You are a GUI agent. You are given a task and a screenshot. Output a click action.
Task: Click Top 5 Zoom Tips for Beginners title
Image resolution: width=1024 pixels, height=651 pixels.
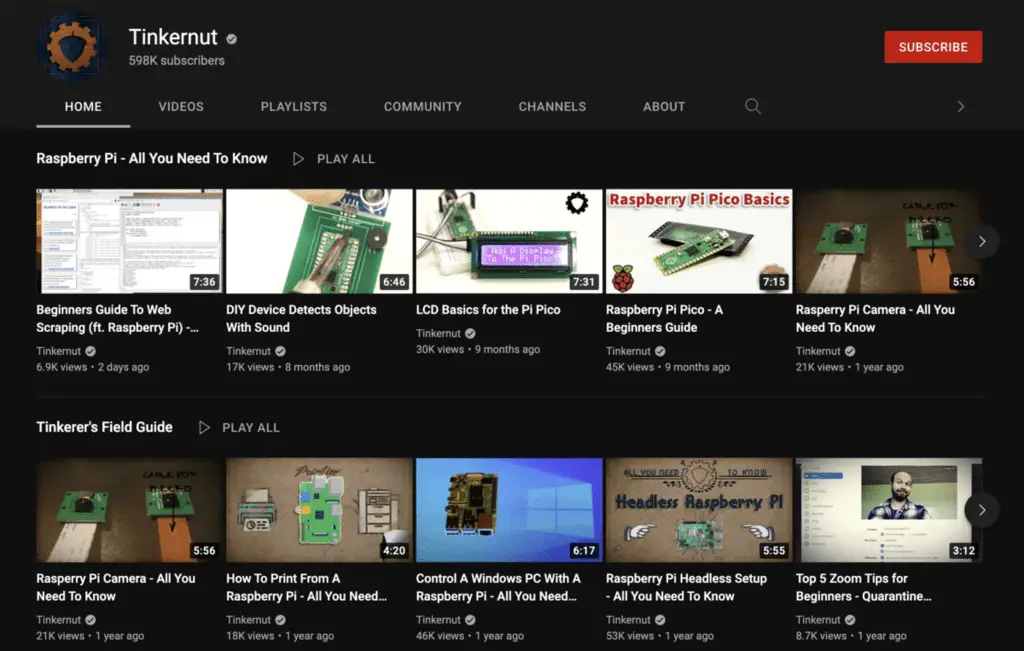[863, 587]
